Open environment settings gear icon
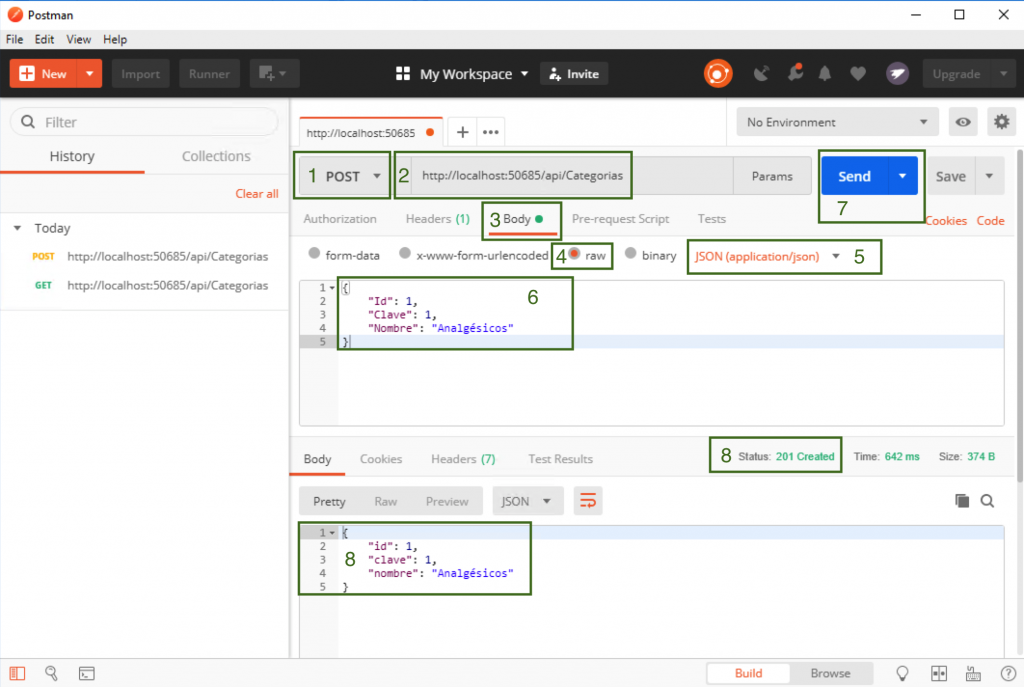 point(1001,122)
